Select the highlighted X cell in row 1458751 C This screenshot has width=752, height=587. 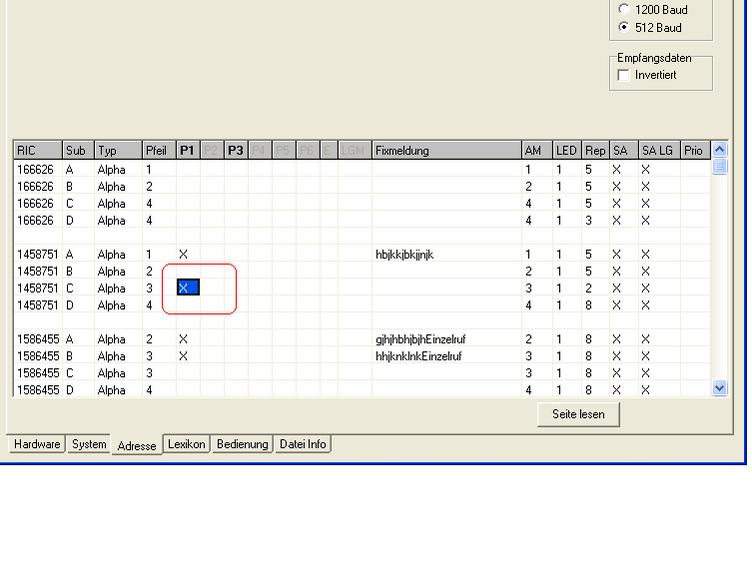(188, 288)
